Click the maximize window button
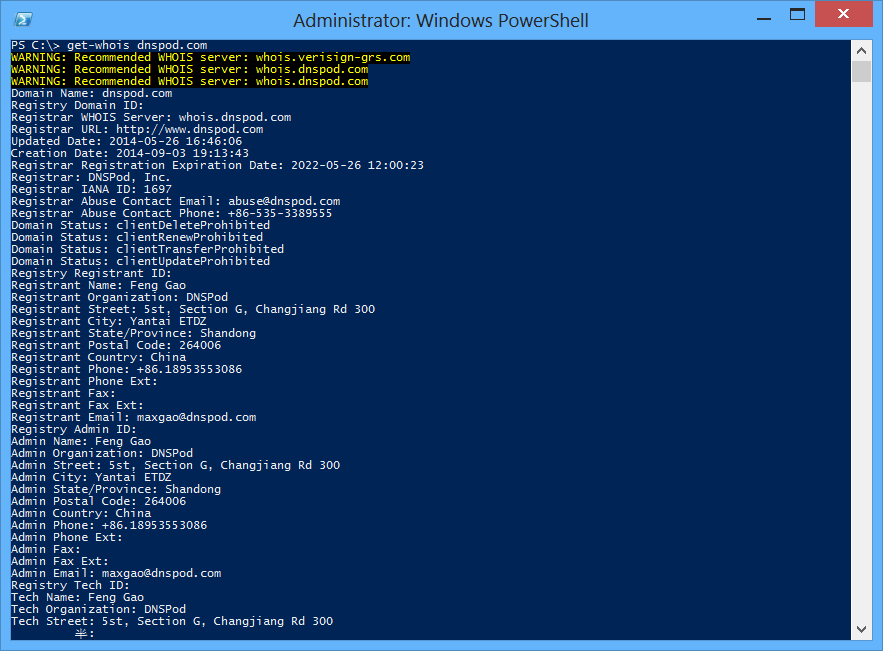Viewport: 883px width, 651px height. click(x=798, y=16)
